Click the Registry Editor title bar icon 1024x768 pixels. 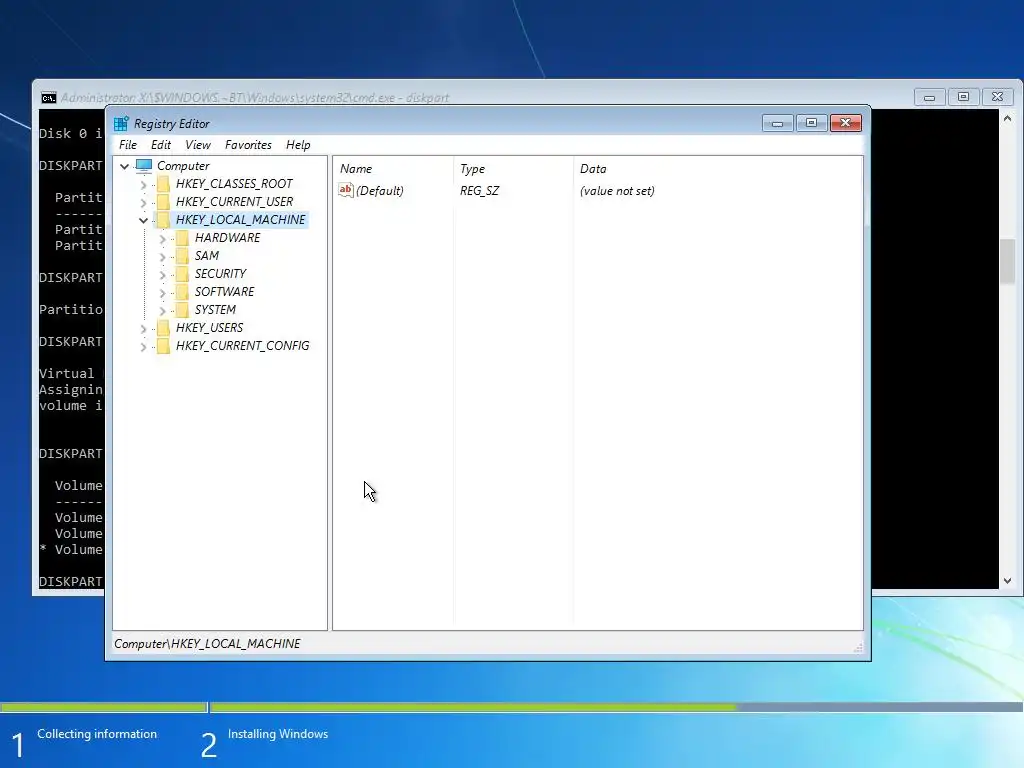[121, 123]
